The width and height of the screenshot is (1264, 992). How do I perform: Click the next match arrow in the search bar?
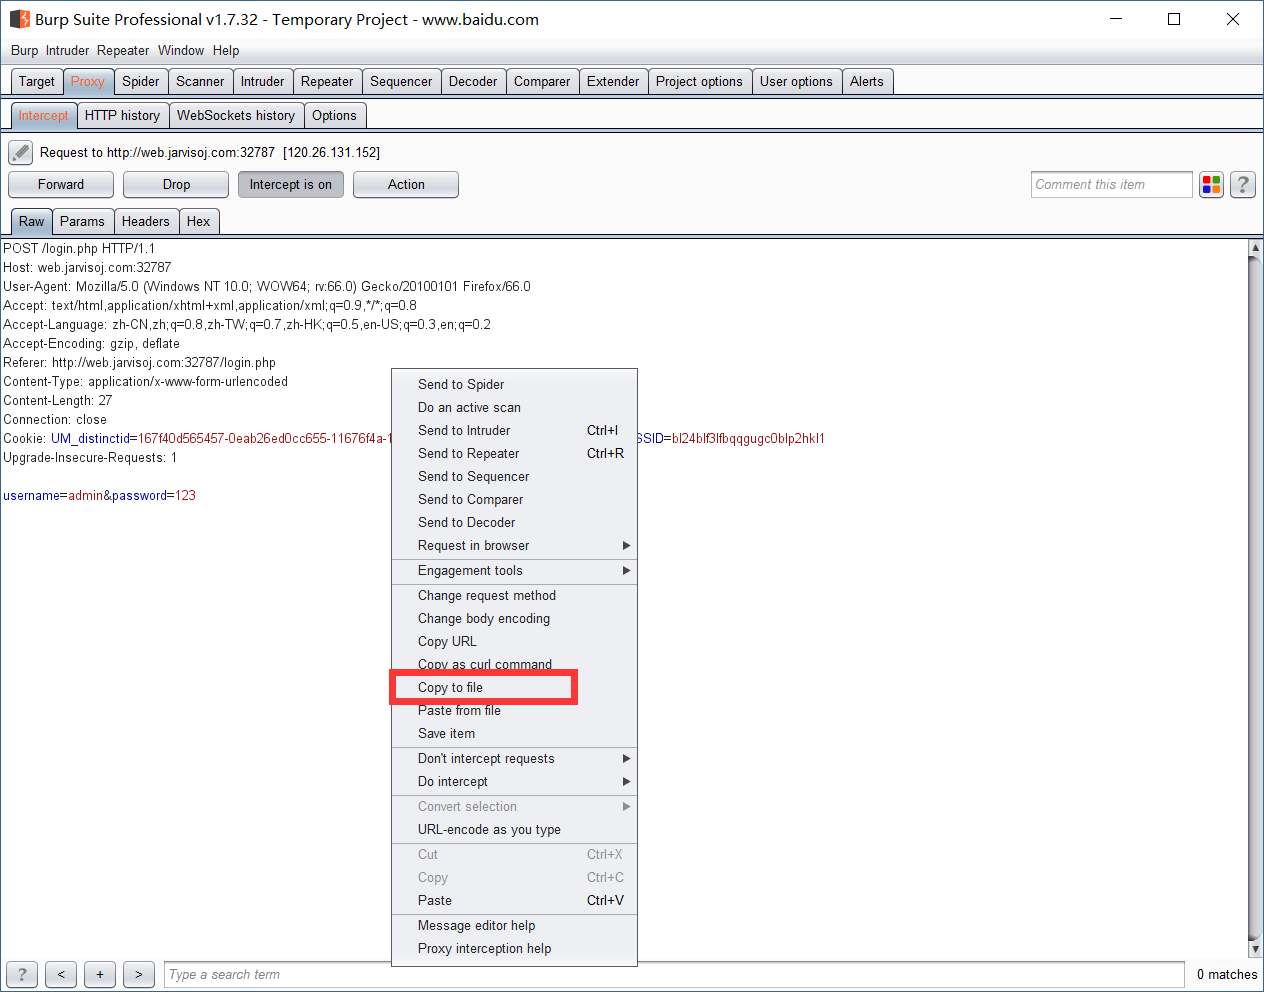[x=138, y=974]
